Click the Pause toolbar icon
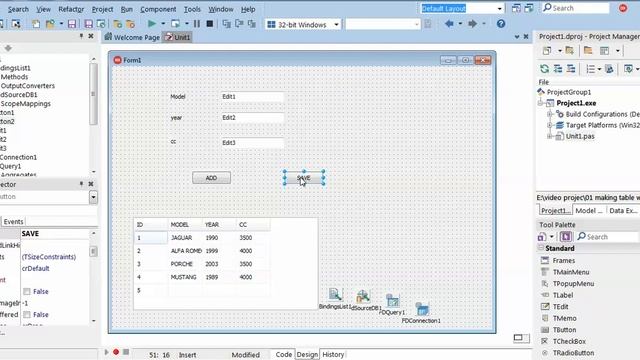This screenshot has height=360, width=640. click(197, 24)
